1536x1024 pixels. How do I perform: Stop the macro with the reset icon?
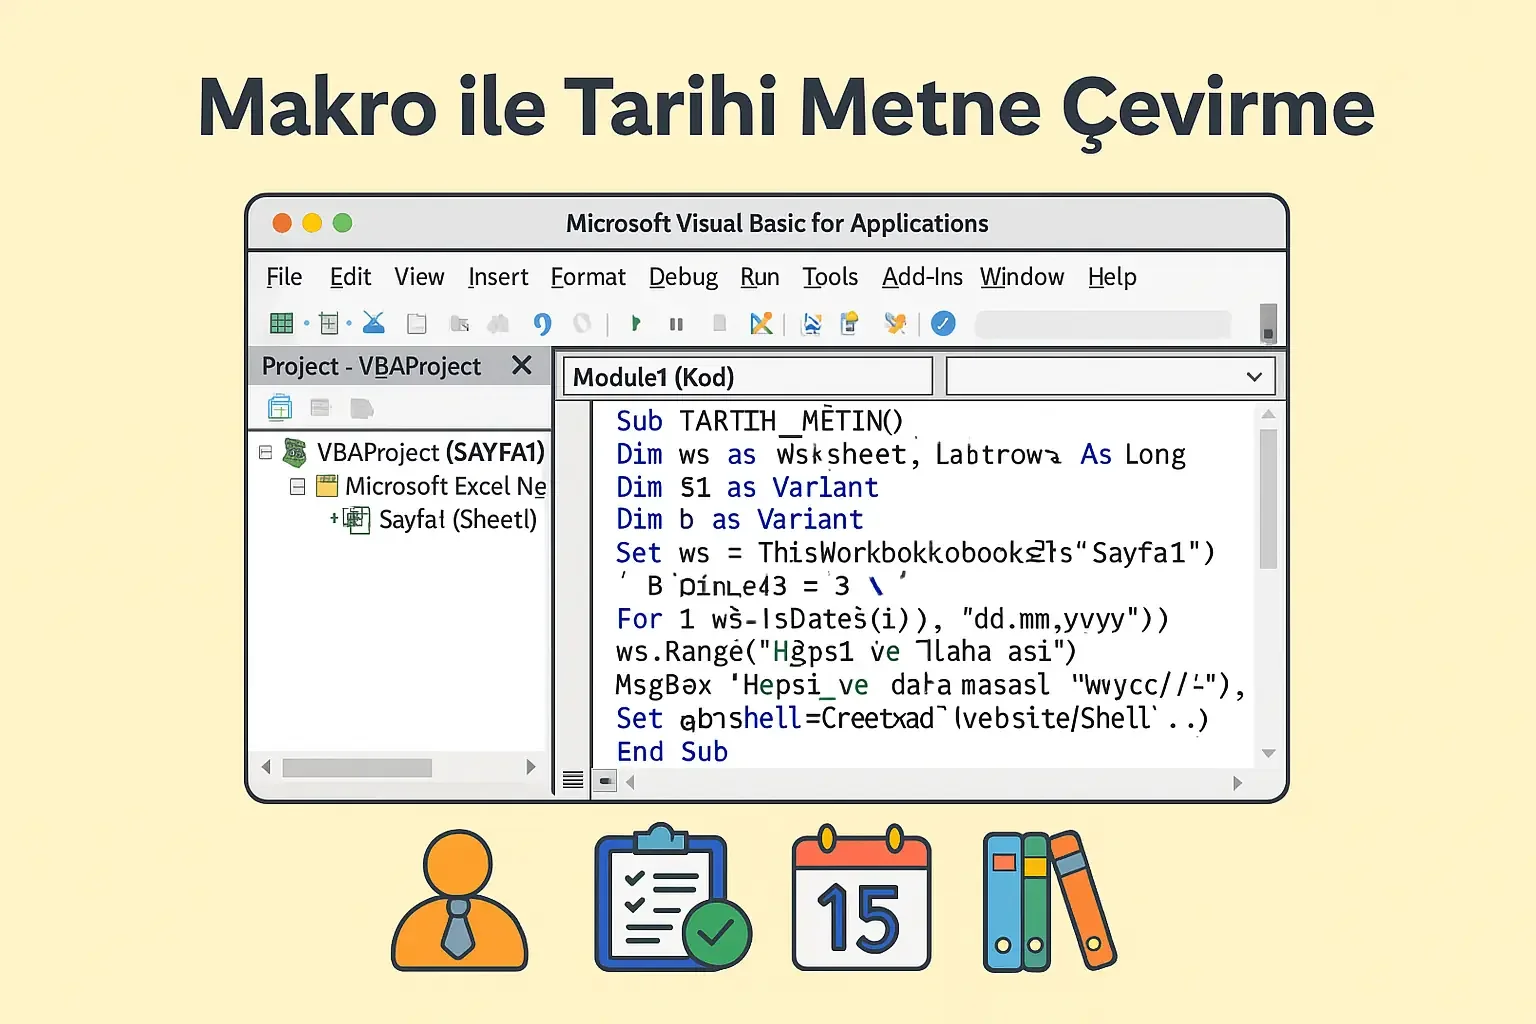pyautogui.click(x=719, y=322)
